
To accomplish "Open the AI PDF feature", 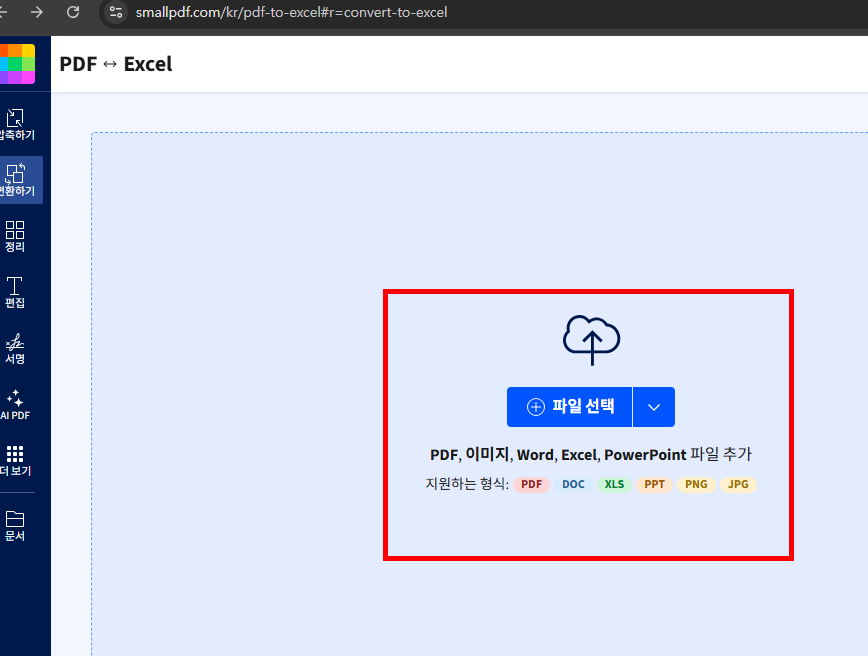I will click(x=16, y=405).
